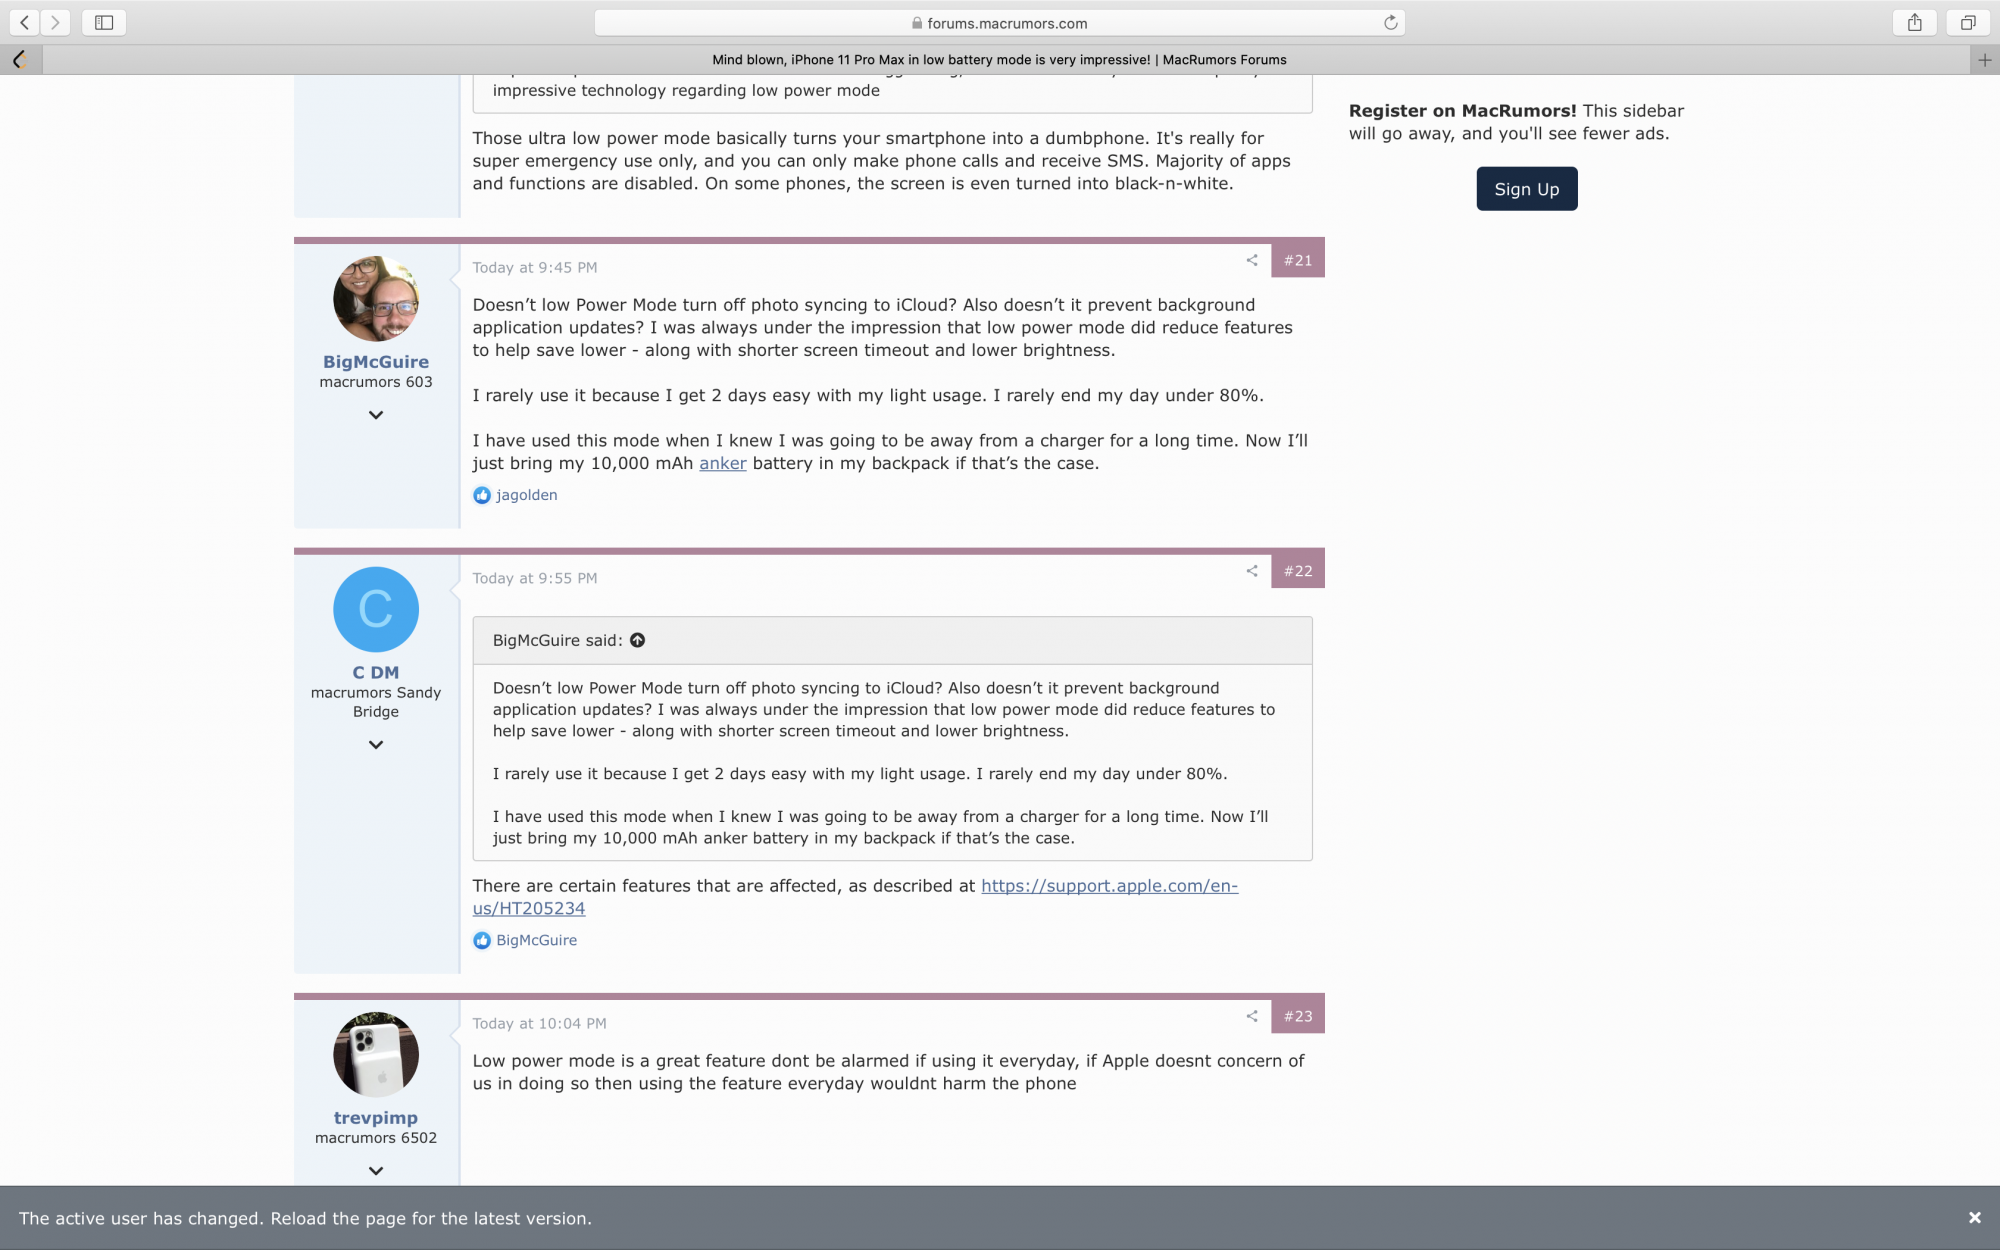The width and height of the screenshot is (2000, 1250).
Task: Show all tabs overview icon
Action: coord(1967,22)
